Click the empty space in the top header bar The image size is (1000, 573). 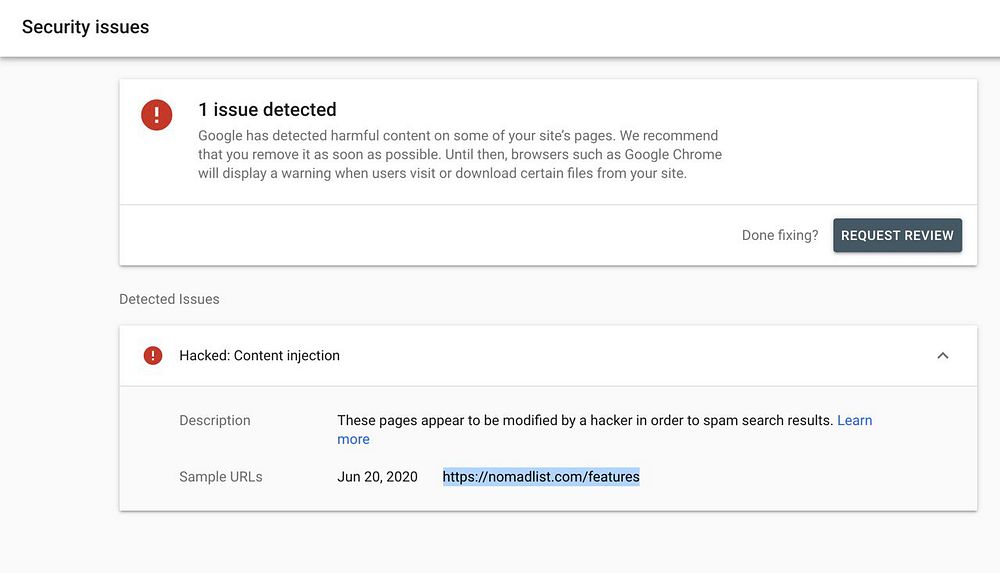(x=600, y=27)
